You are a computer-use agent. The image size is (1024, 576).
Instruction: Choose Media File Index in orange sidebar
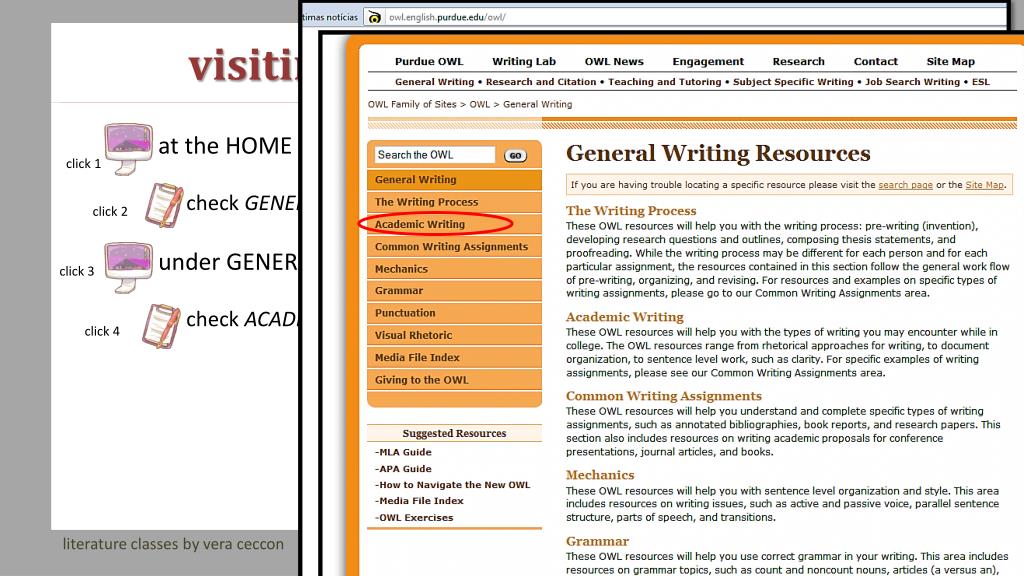(455, 357)
